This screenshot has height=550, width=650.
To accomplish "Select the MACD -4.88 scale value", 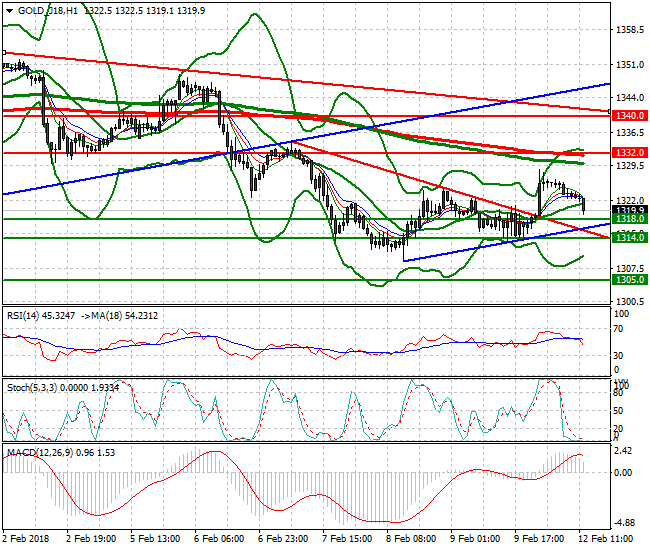I will click(x=624, y=523).
